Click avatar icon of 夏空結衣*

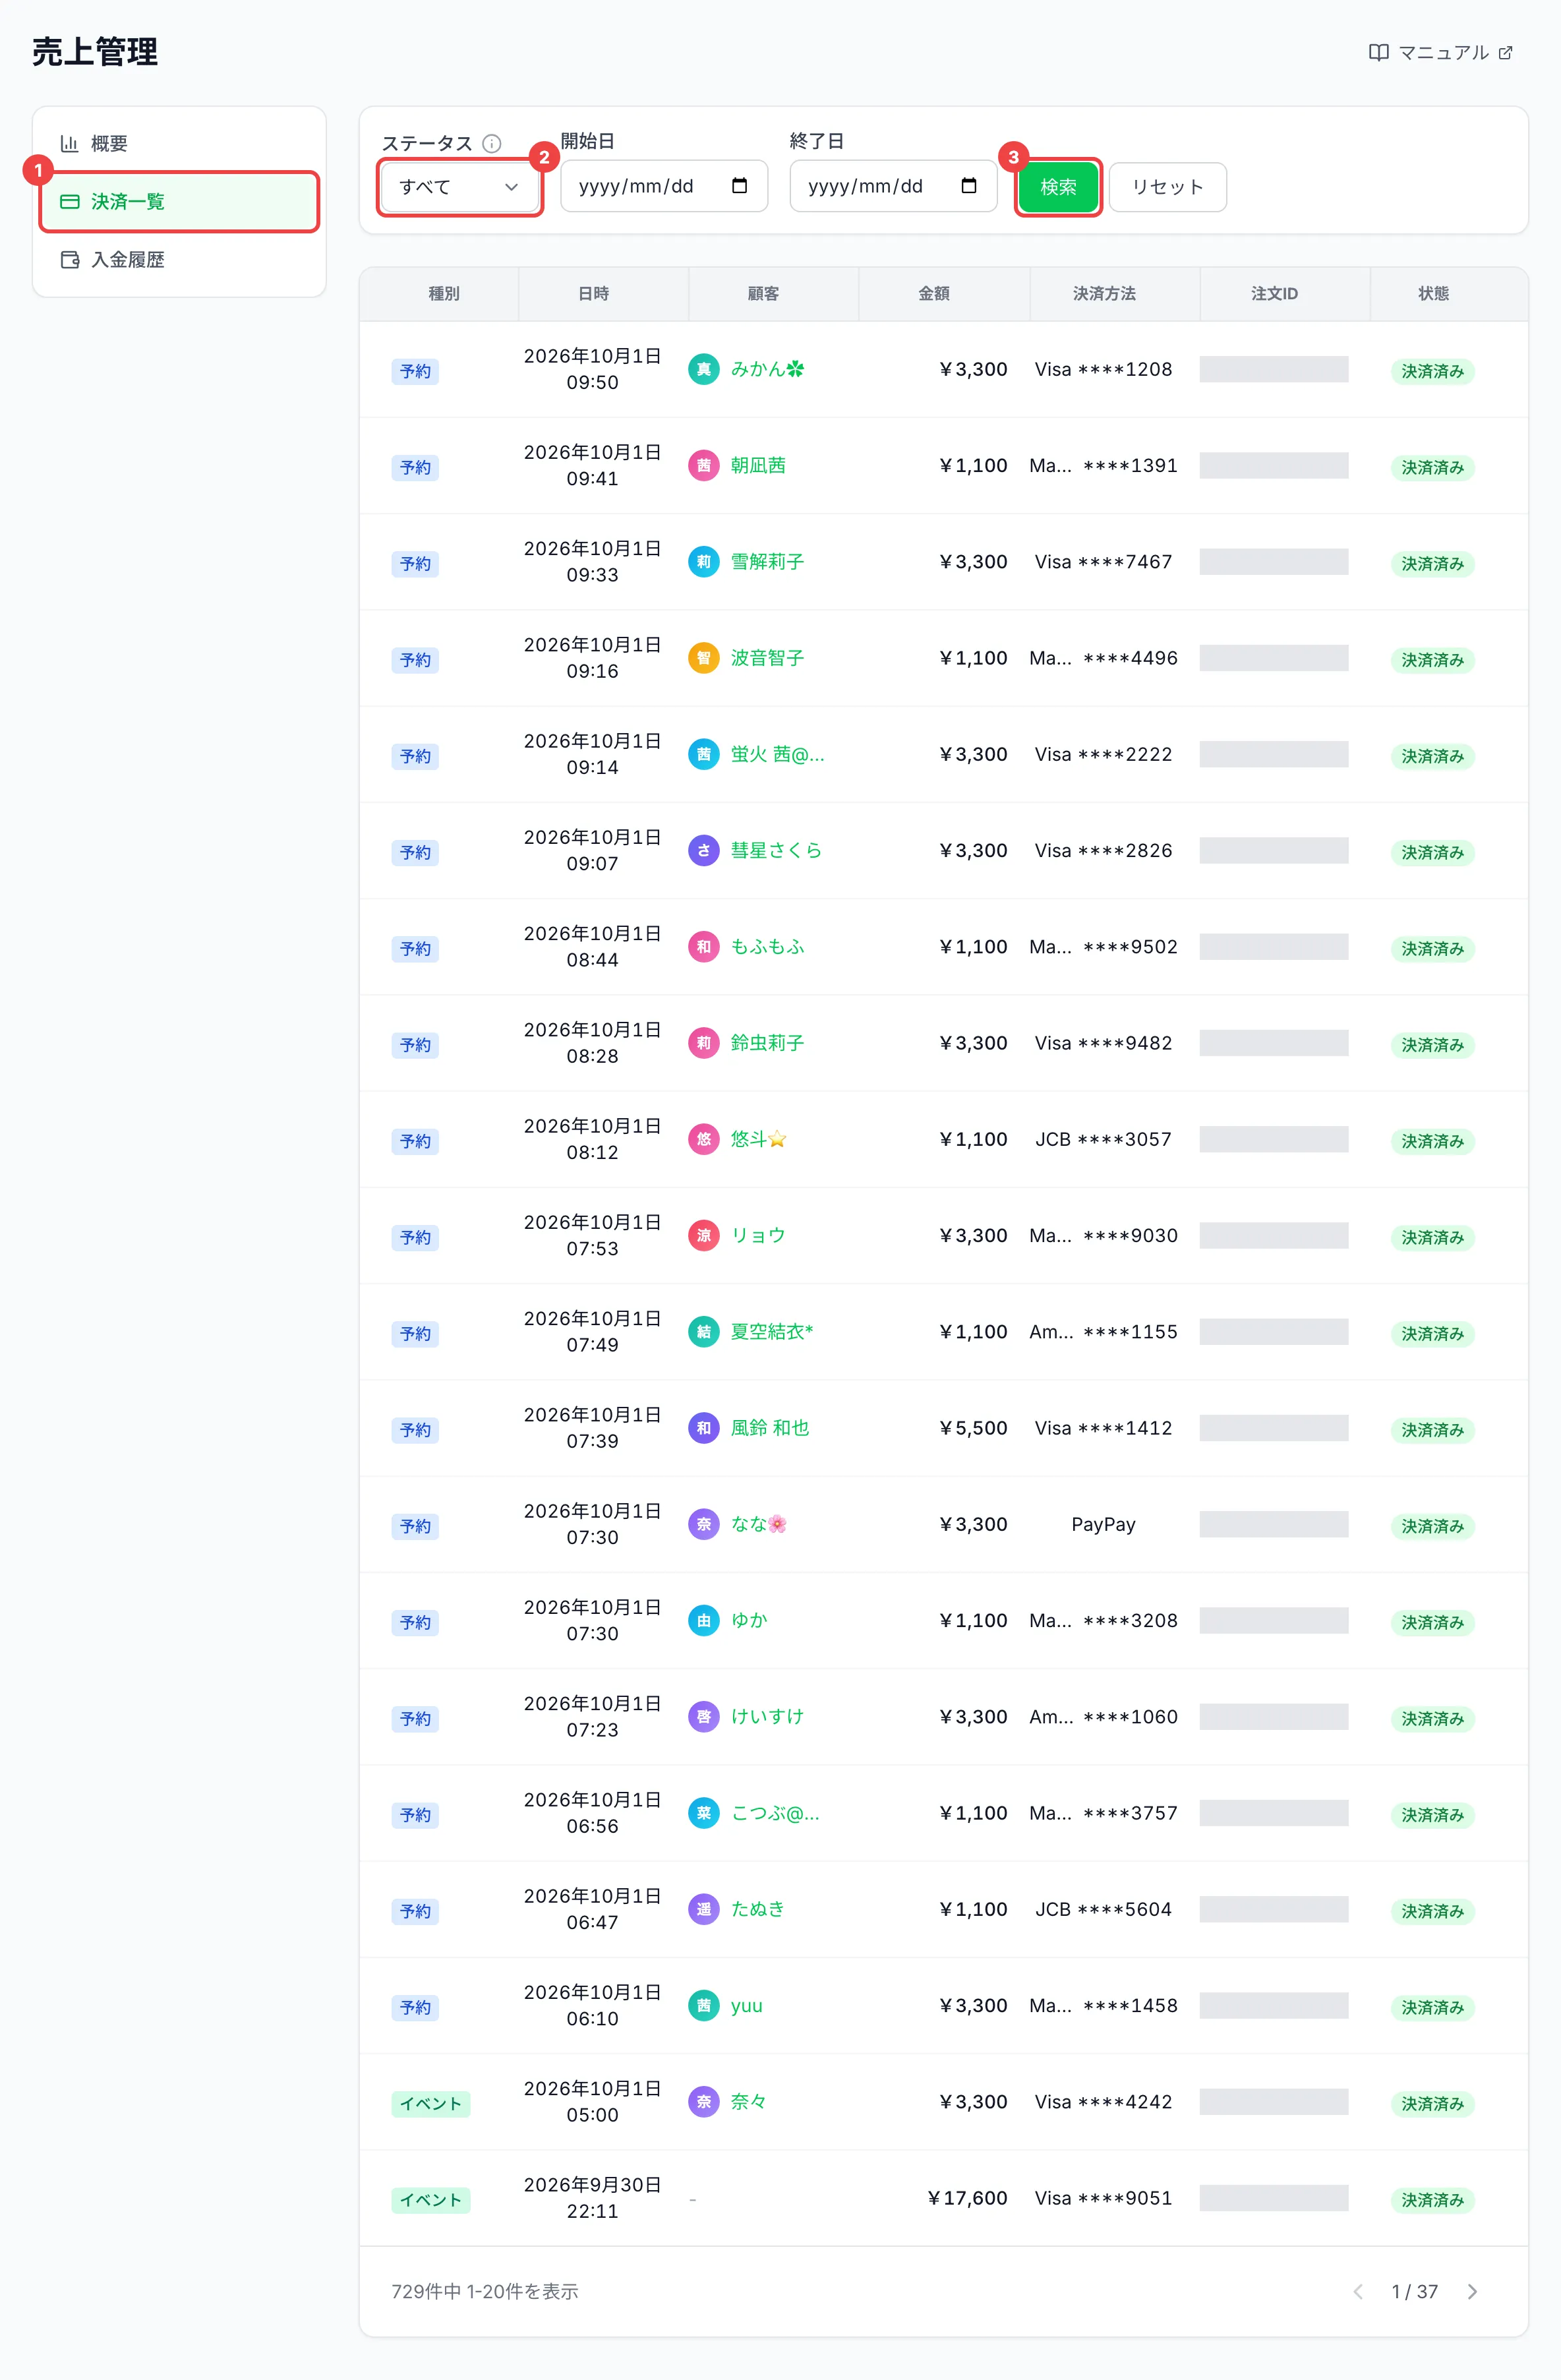[704, 1332]
